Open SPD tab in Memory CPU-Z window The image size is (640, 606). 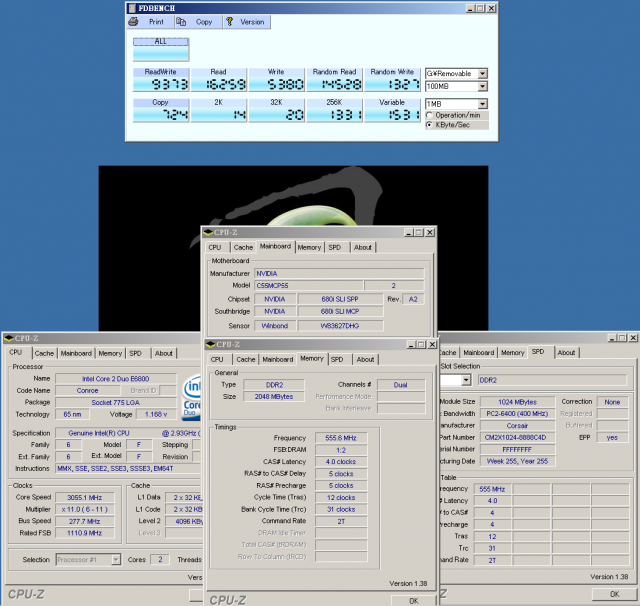pyautogui.click(x=337, y=360)
